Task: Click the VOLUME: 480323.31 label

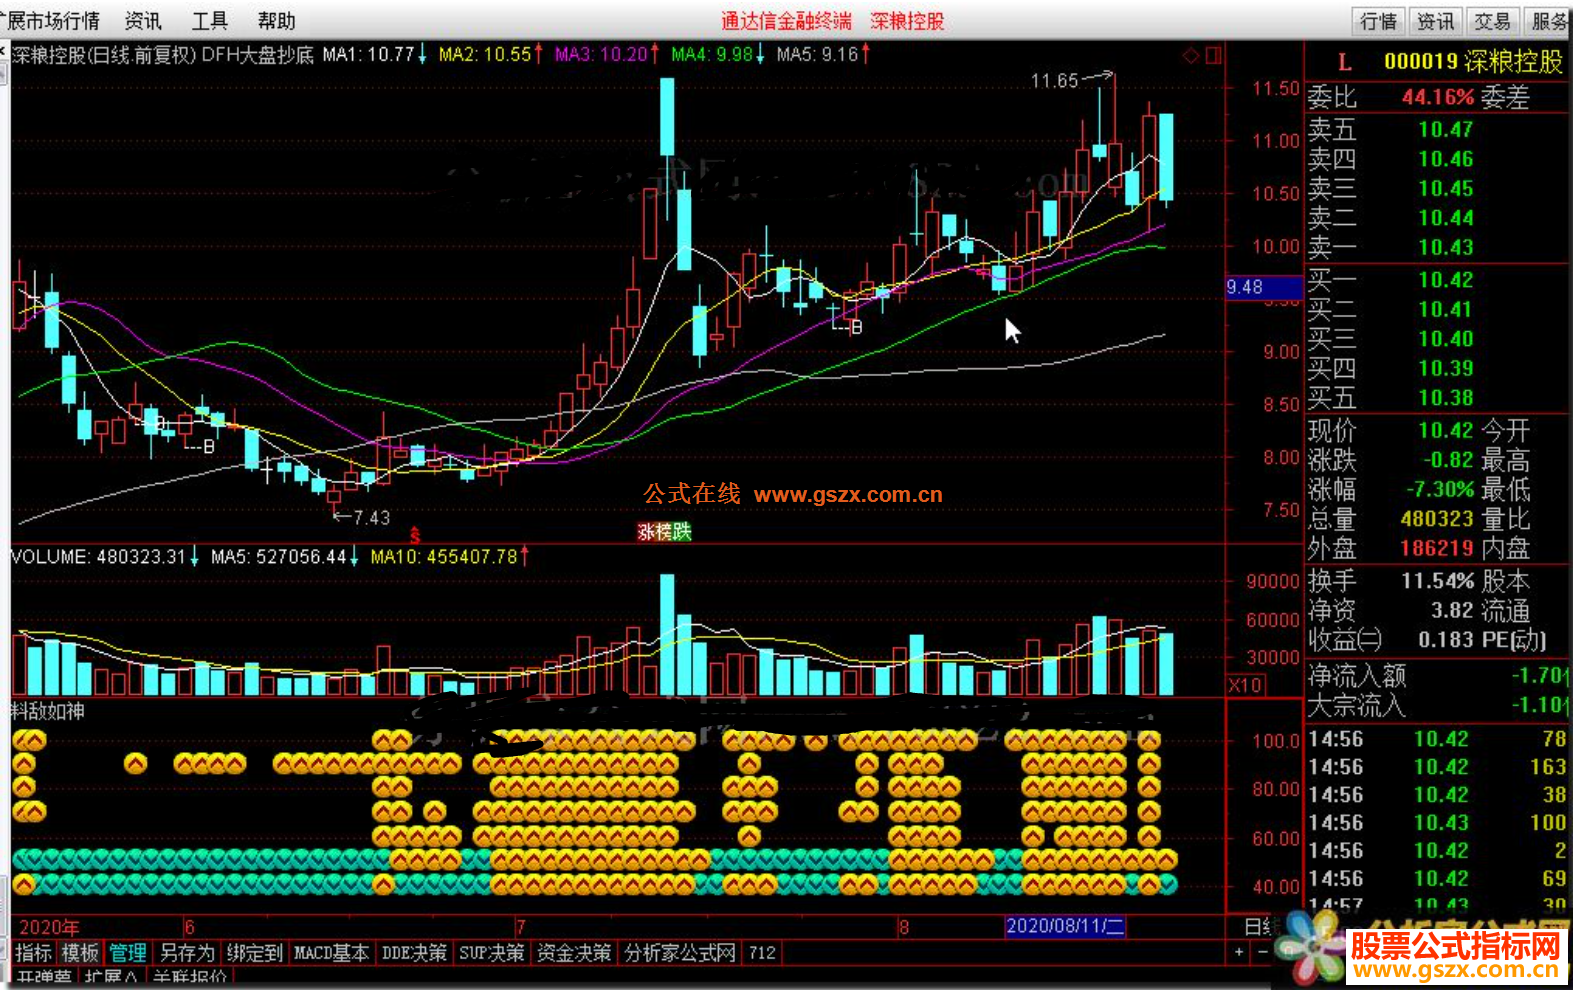Action: click(98, 556)
